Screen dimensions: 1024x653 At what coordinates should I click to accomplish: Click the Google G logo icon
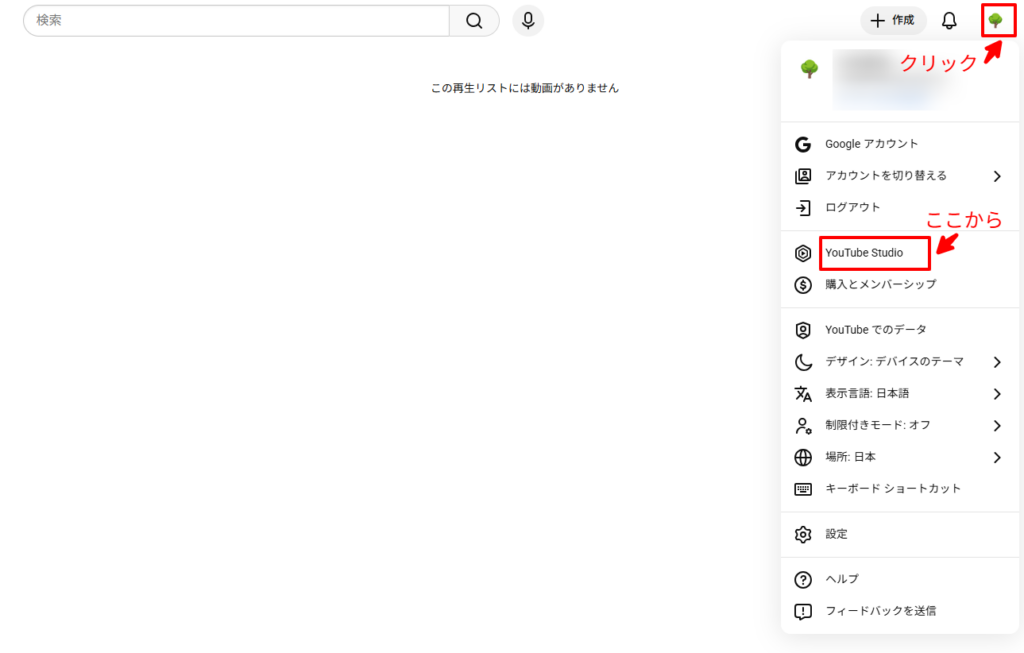803,144
